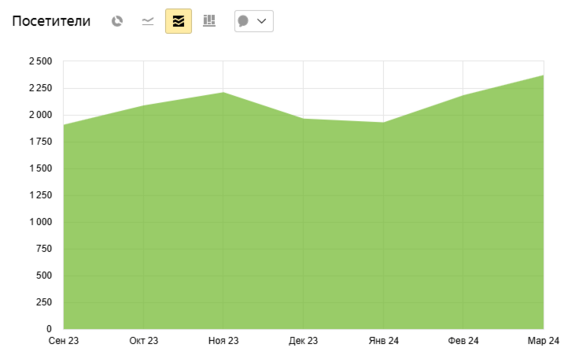Screen dimensions: 575x360
Task: Click the '500' y-axis value
Action: 44,275
